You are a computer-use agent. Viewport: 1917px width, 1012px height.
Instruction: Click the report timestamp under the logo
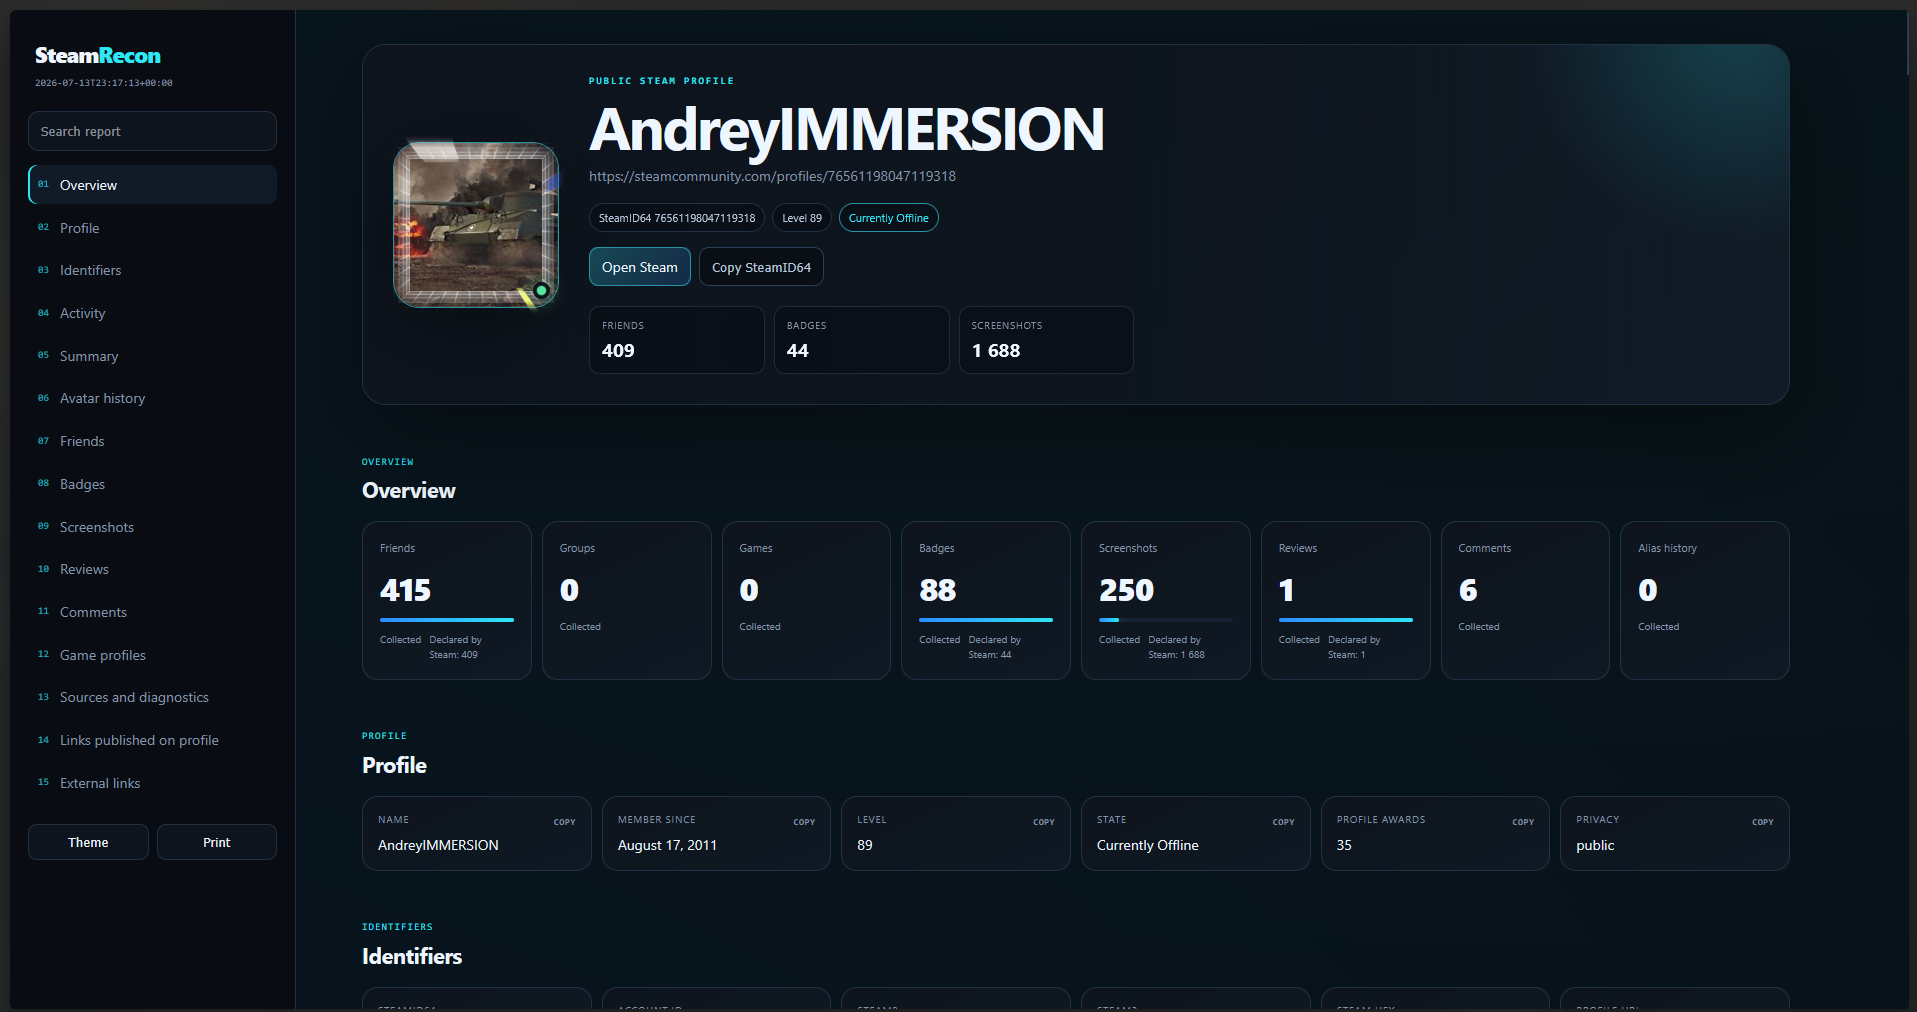[x=104, y=83]
